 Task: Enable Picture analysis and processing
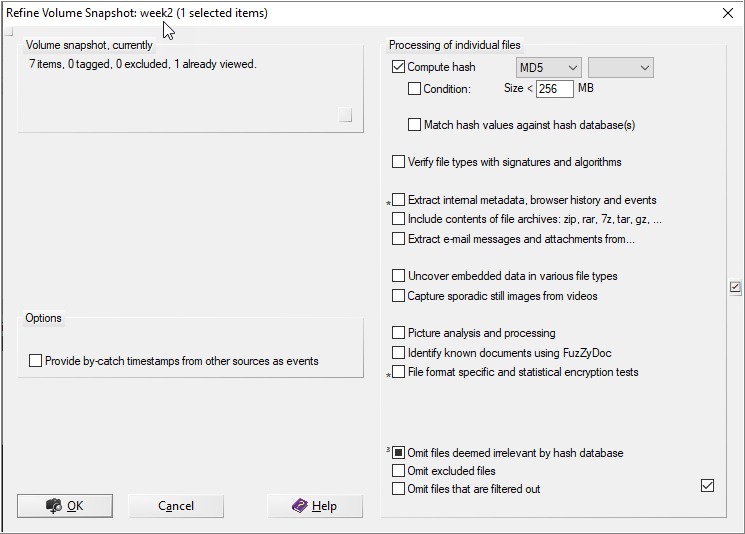(x=399, y=333)
